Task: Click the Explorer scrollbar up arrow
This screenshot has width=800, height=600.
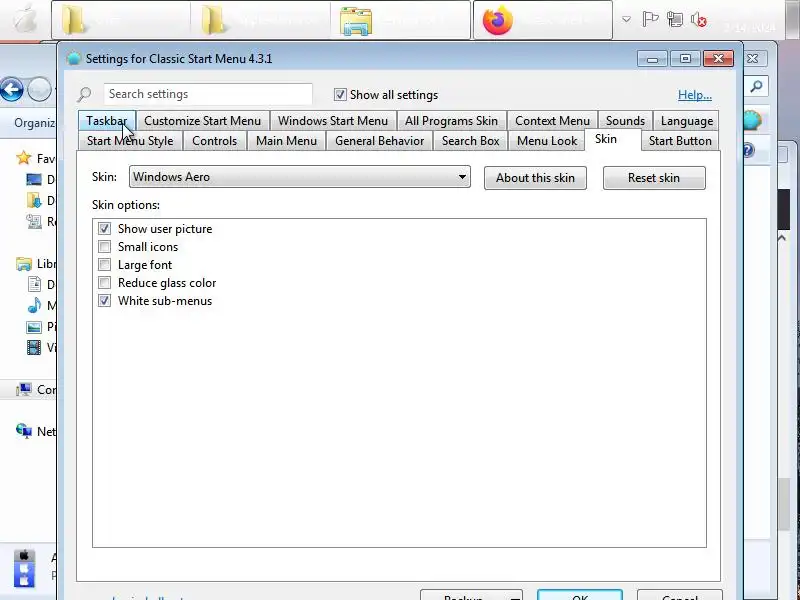Action: 782,238
